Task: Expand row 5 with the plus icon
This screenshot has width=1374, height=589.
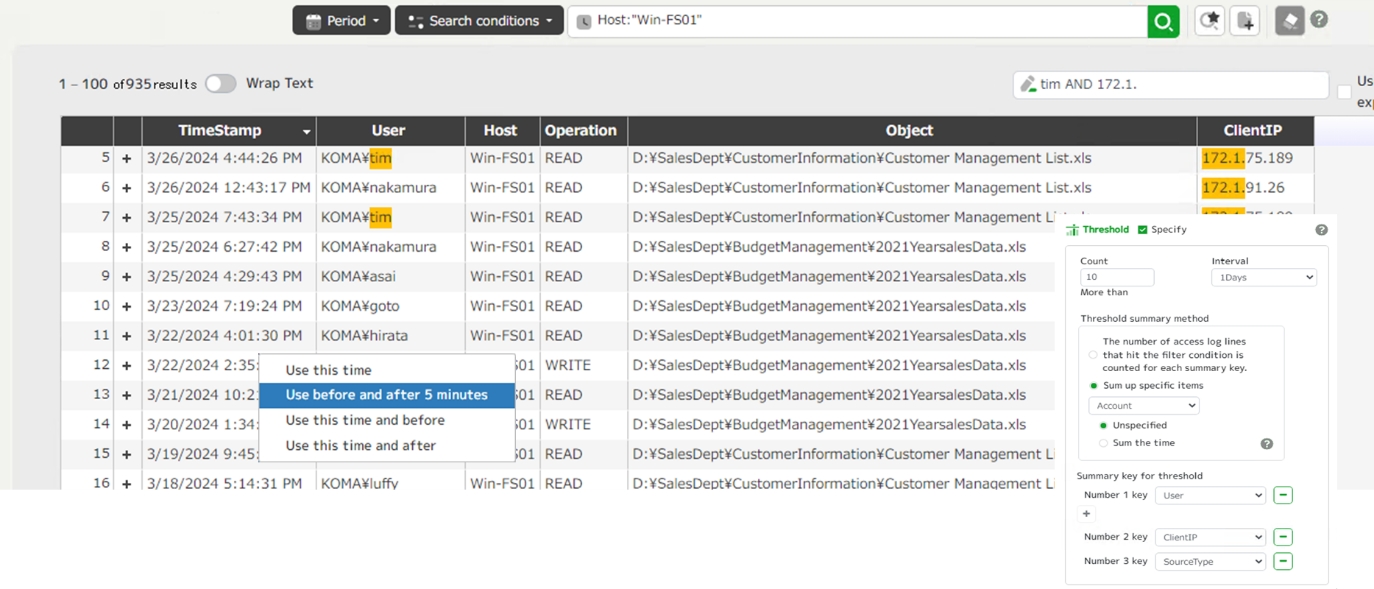Action: pyautogui.click(x=127, y=158)
